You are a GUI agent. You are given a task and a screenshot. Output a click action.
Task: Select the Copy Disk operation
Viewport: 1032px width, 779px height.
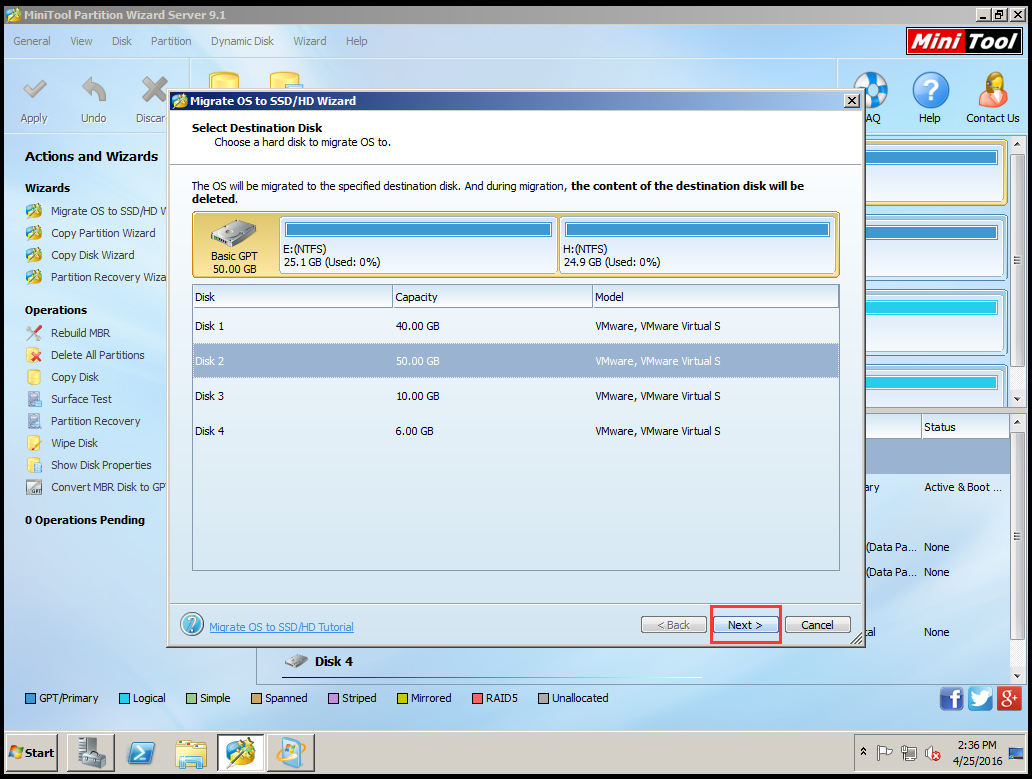tap(63, 377)
